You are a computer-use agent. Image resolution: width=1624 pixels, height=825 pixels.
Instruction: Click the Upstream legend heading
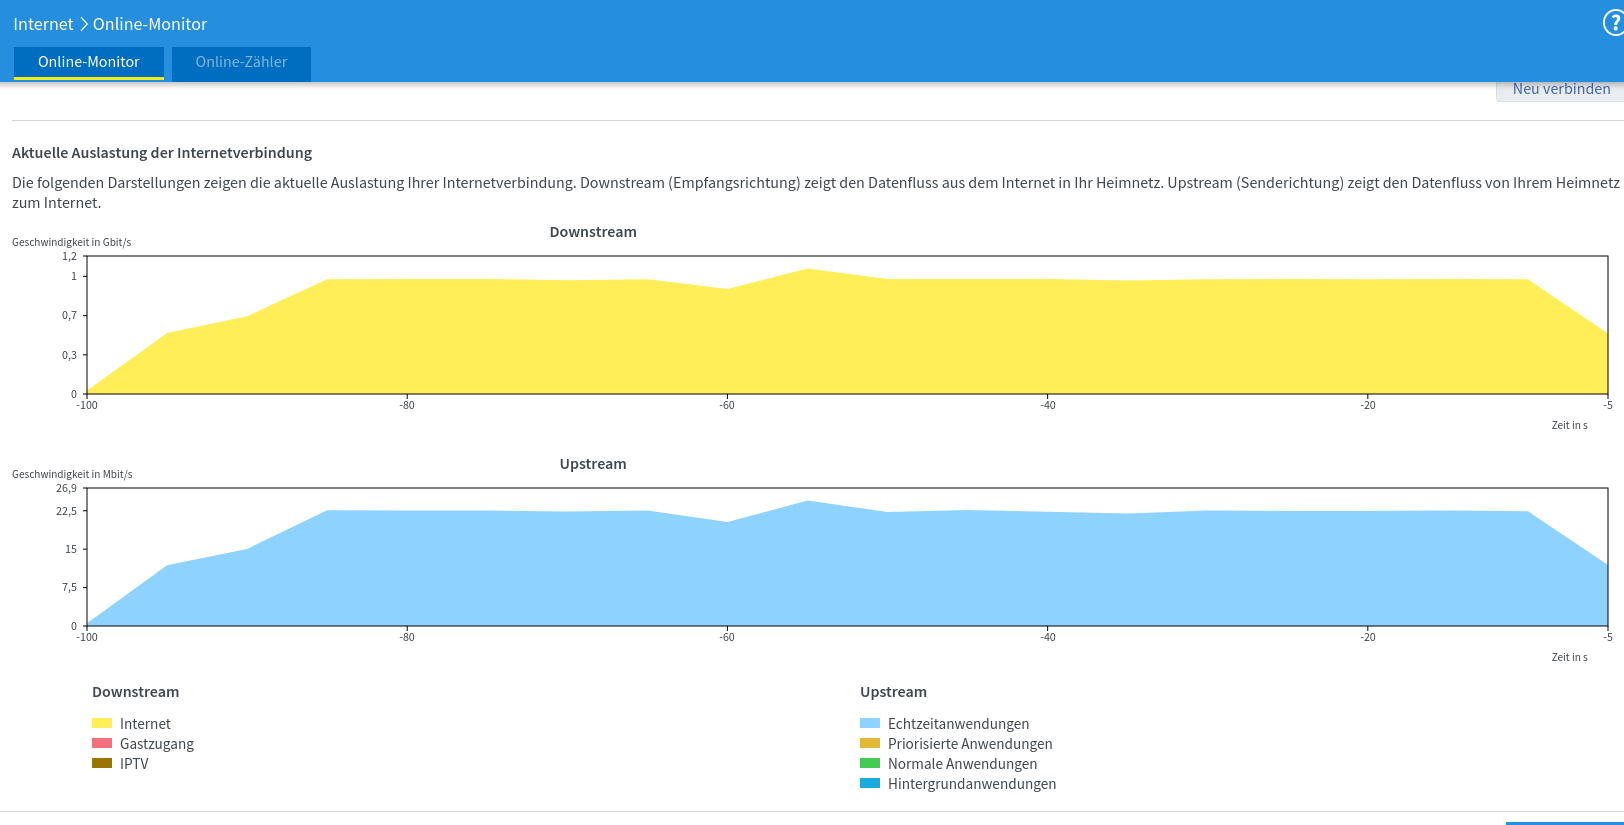(893, 692)
